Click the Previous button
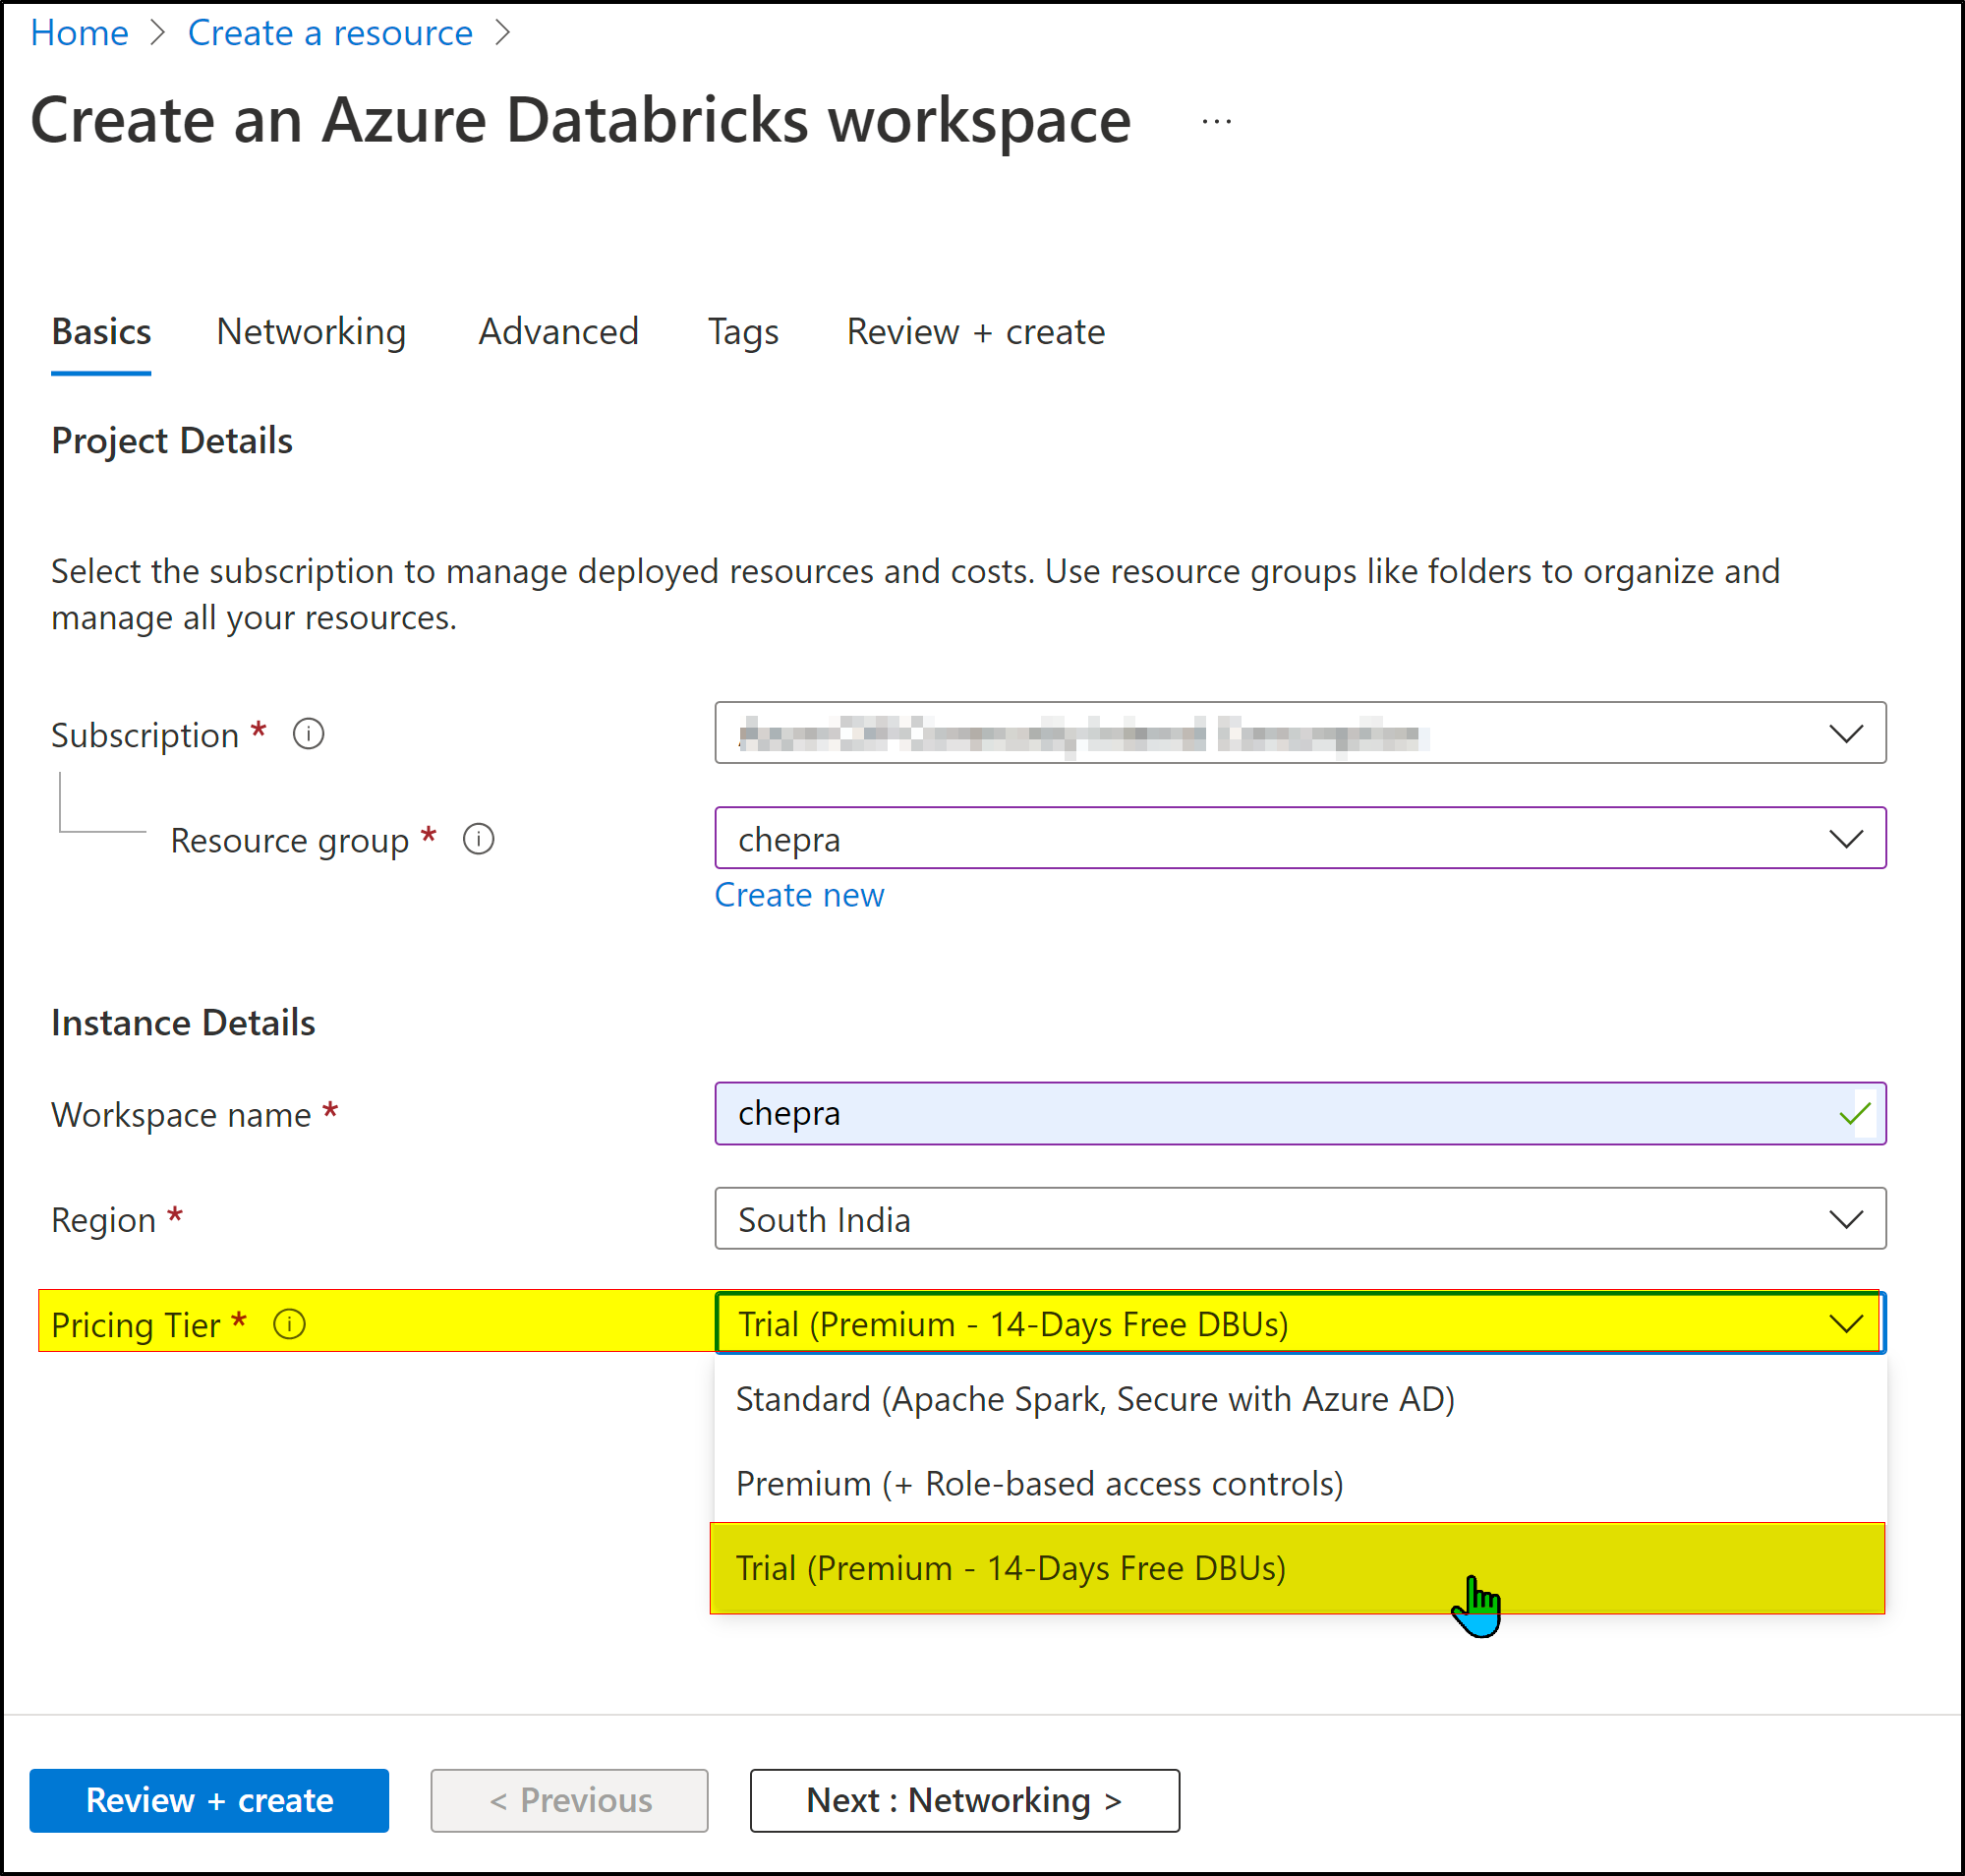 tap(569, 1800)
